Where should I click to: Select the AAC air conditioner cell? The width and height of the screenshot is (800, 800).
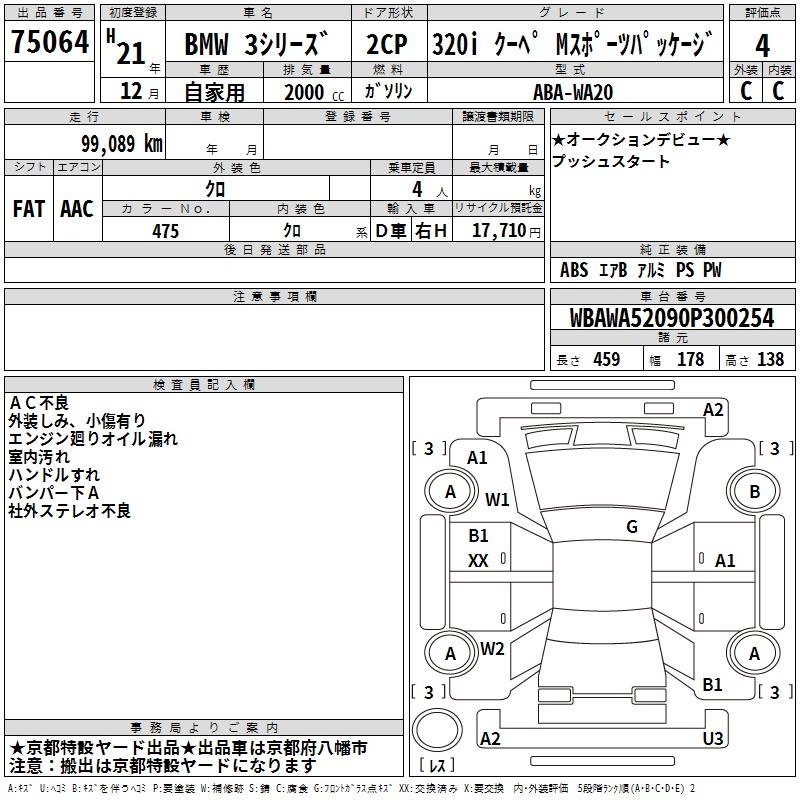click(x=77, y=209)
